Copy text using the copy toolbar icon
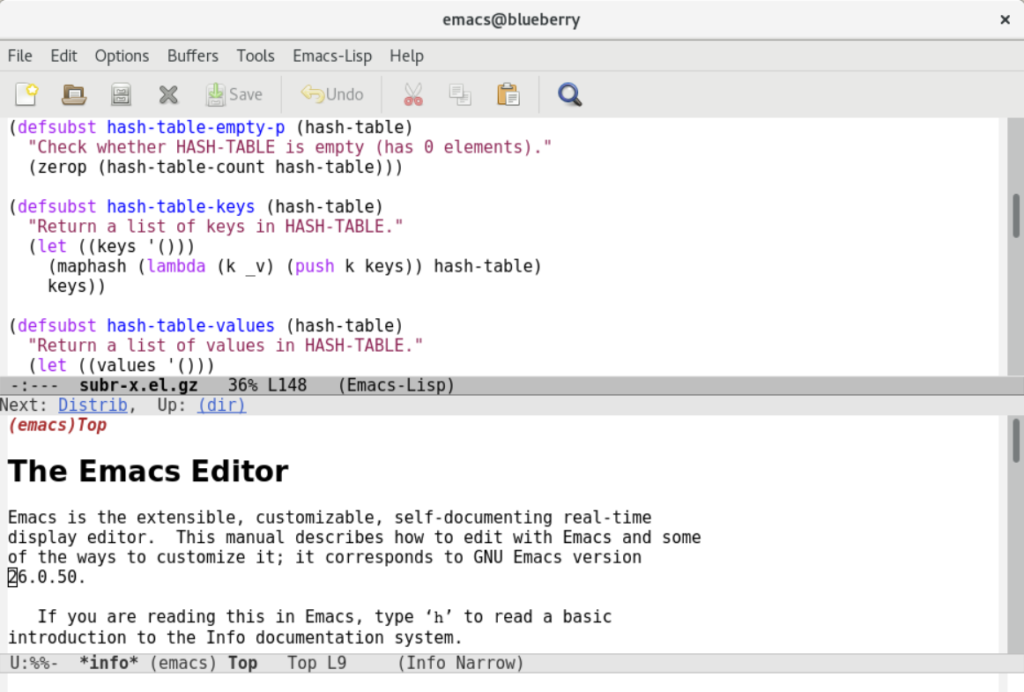The width and height of the screenshot is (1024, 692). point(459,94)
